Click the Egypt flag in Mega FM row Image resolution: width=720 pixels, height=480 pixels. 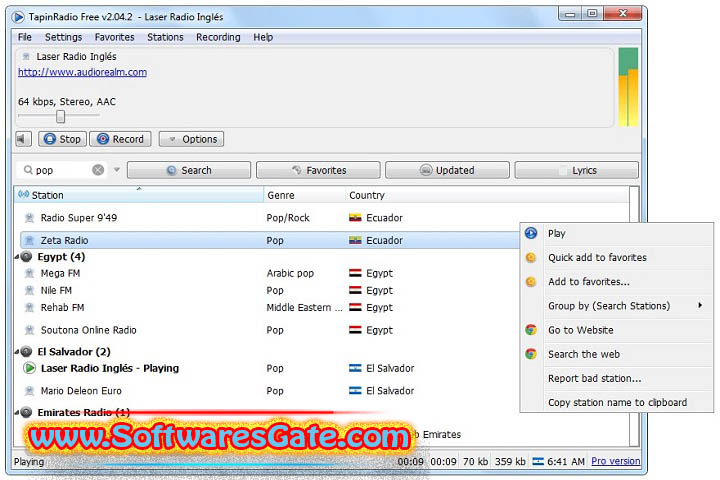pyautogui.click(x=355, y=273)
